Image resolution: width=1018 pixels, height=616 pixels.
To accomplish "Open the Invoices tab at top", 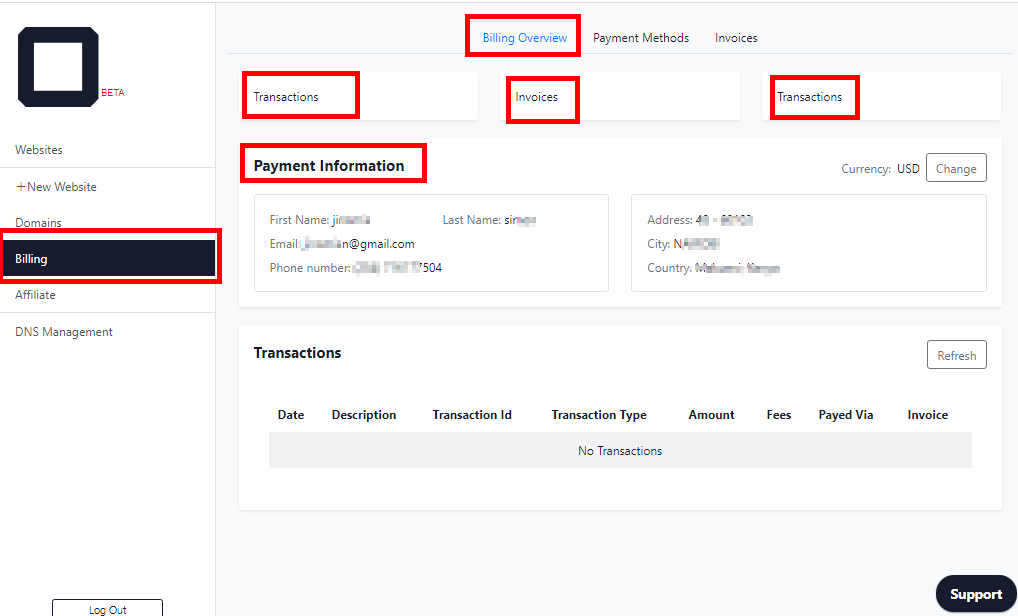I will pos(736,38).
